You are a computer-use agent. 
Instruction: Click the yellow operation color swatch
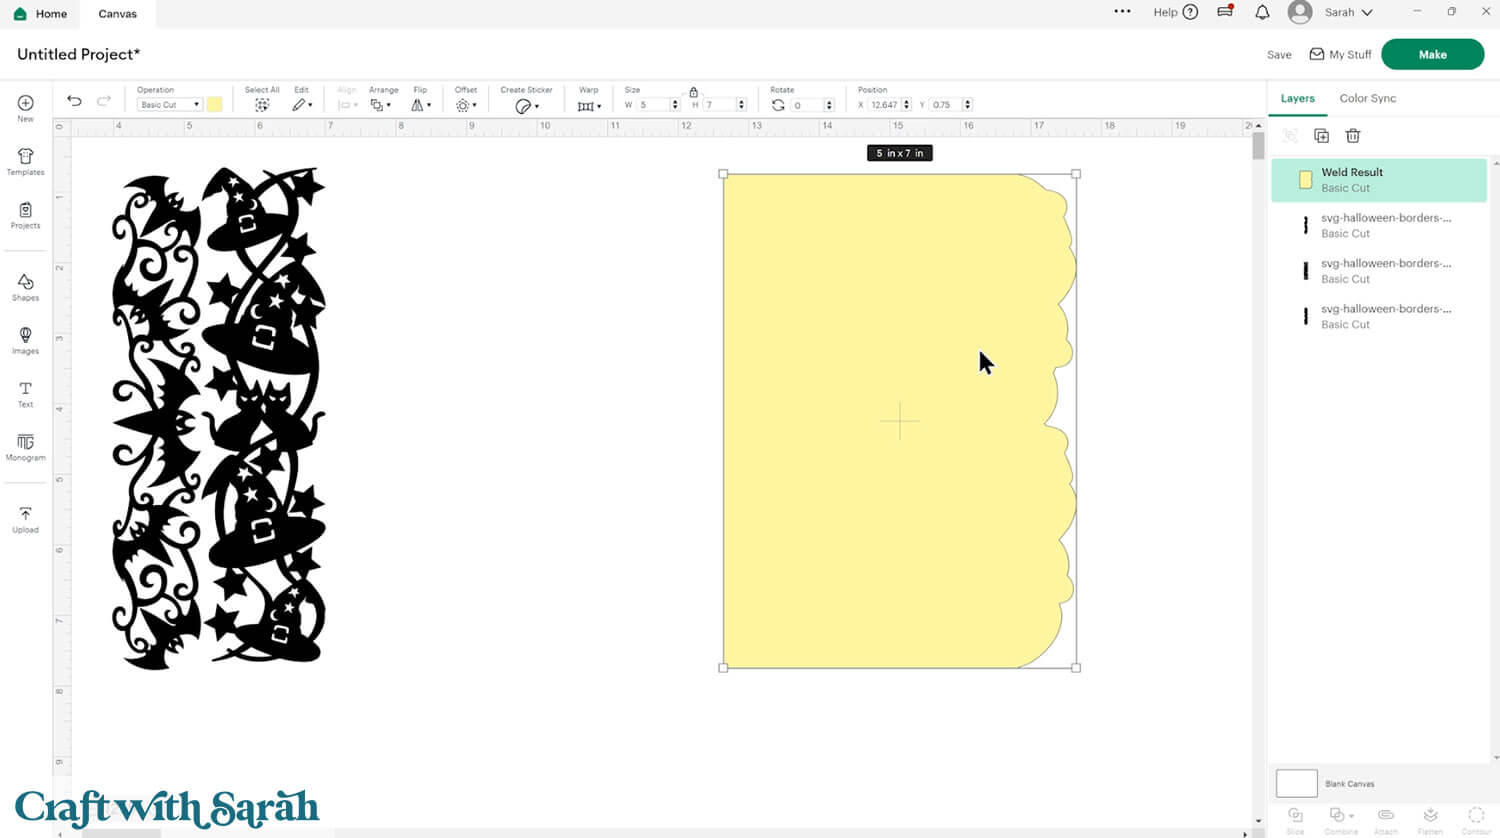pos(214,104)
